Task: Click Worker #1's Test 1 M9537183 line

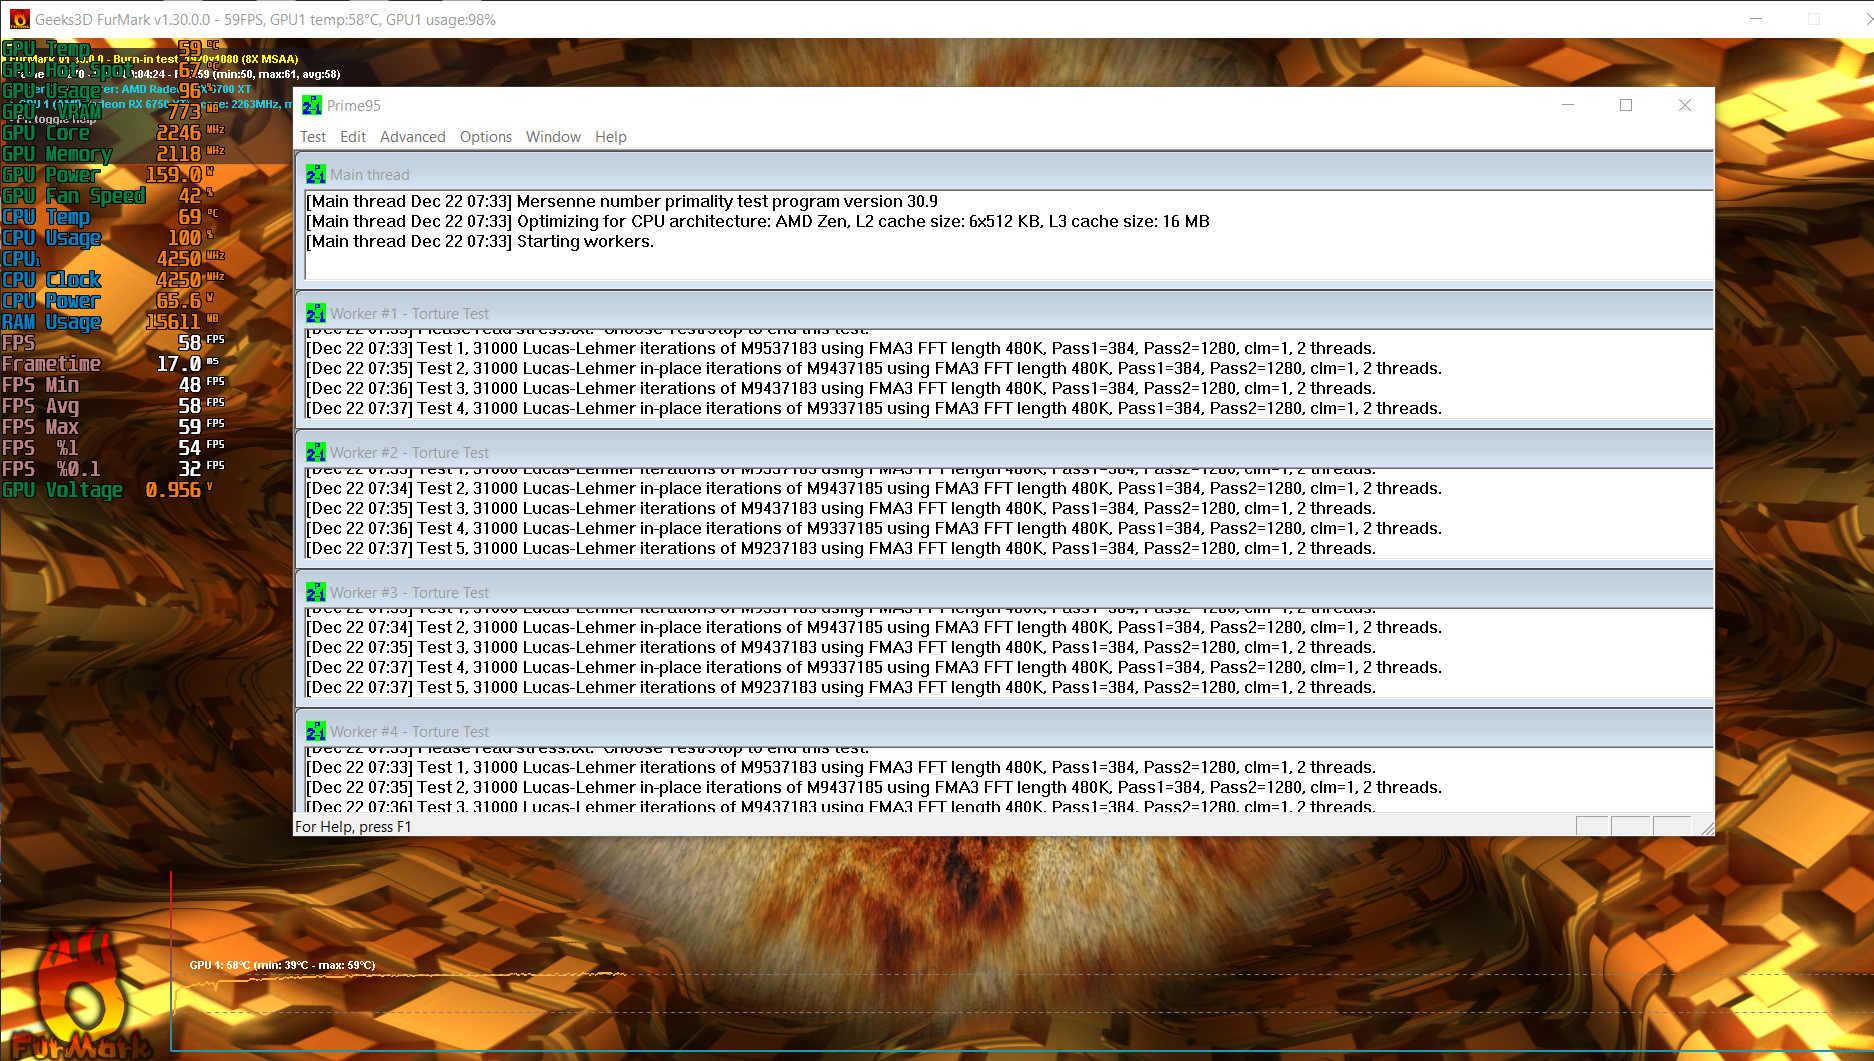Action: (841, 348)
